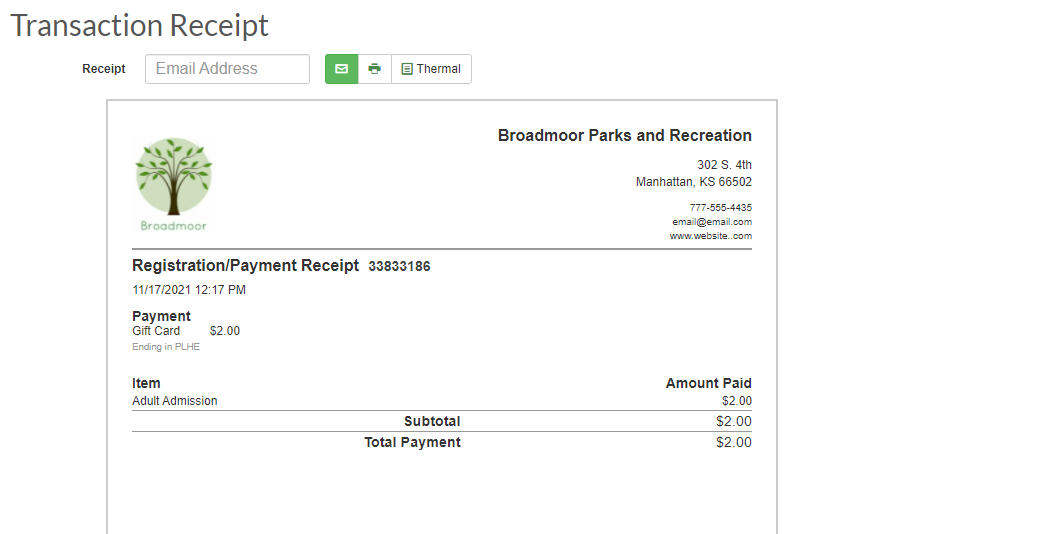Click the Amount Paid column header

pos(708,384)
